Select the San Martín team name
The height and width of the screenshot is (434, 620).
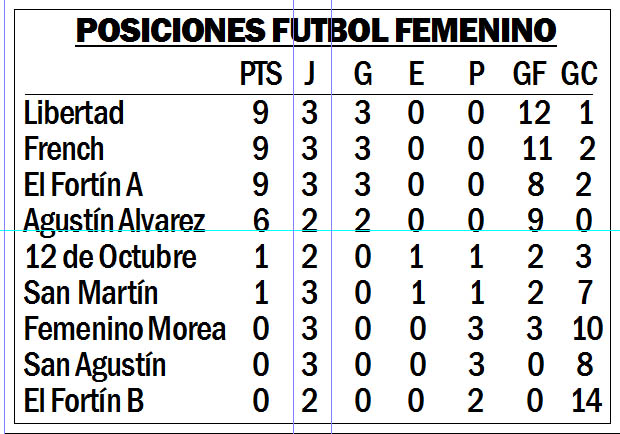pos(91,293)
